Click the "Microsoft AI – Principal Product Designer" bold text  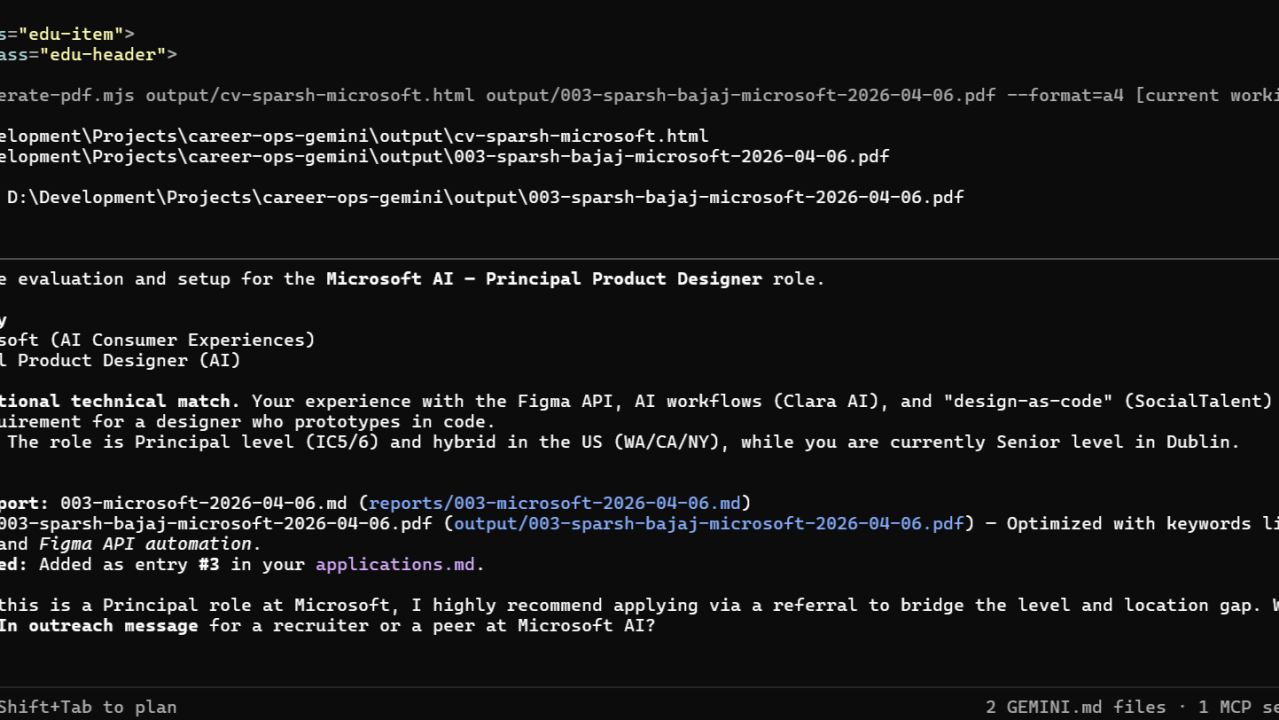[544, 279]
